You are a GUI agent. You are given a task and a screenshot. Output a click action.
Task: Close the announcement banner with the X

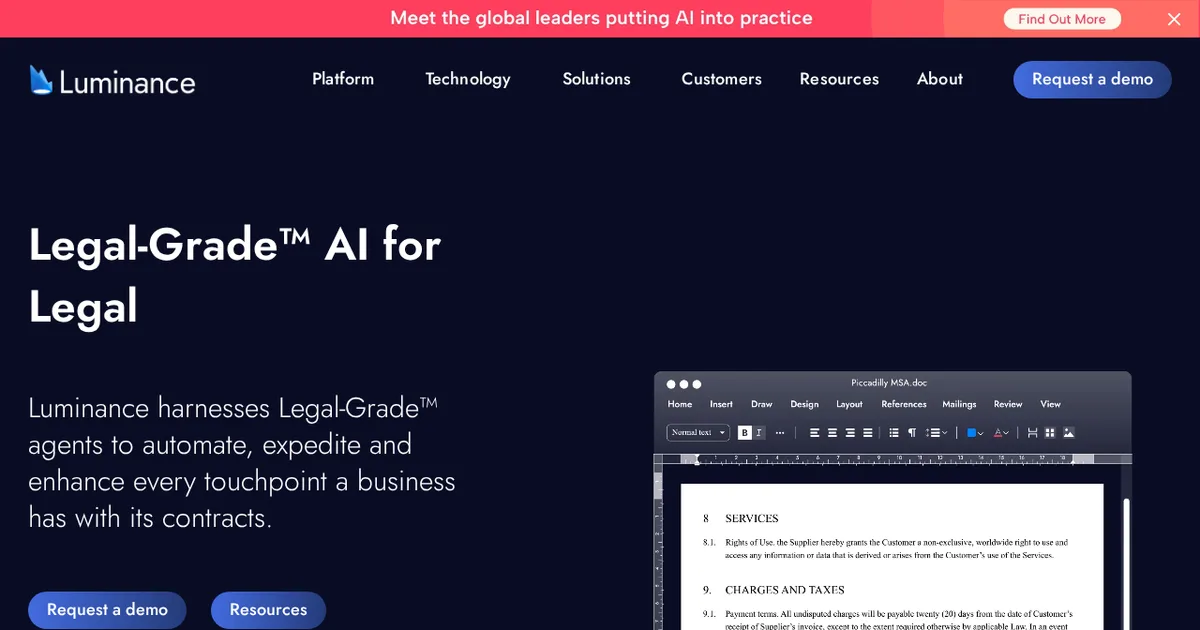pyautogui.click(x=1174, y=19)
